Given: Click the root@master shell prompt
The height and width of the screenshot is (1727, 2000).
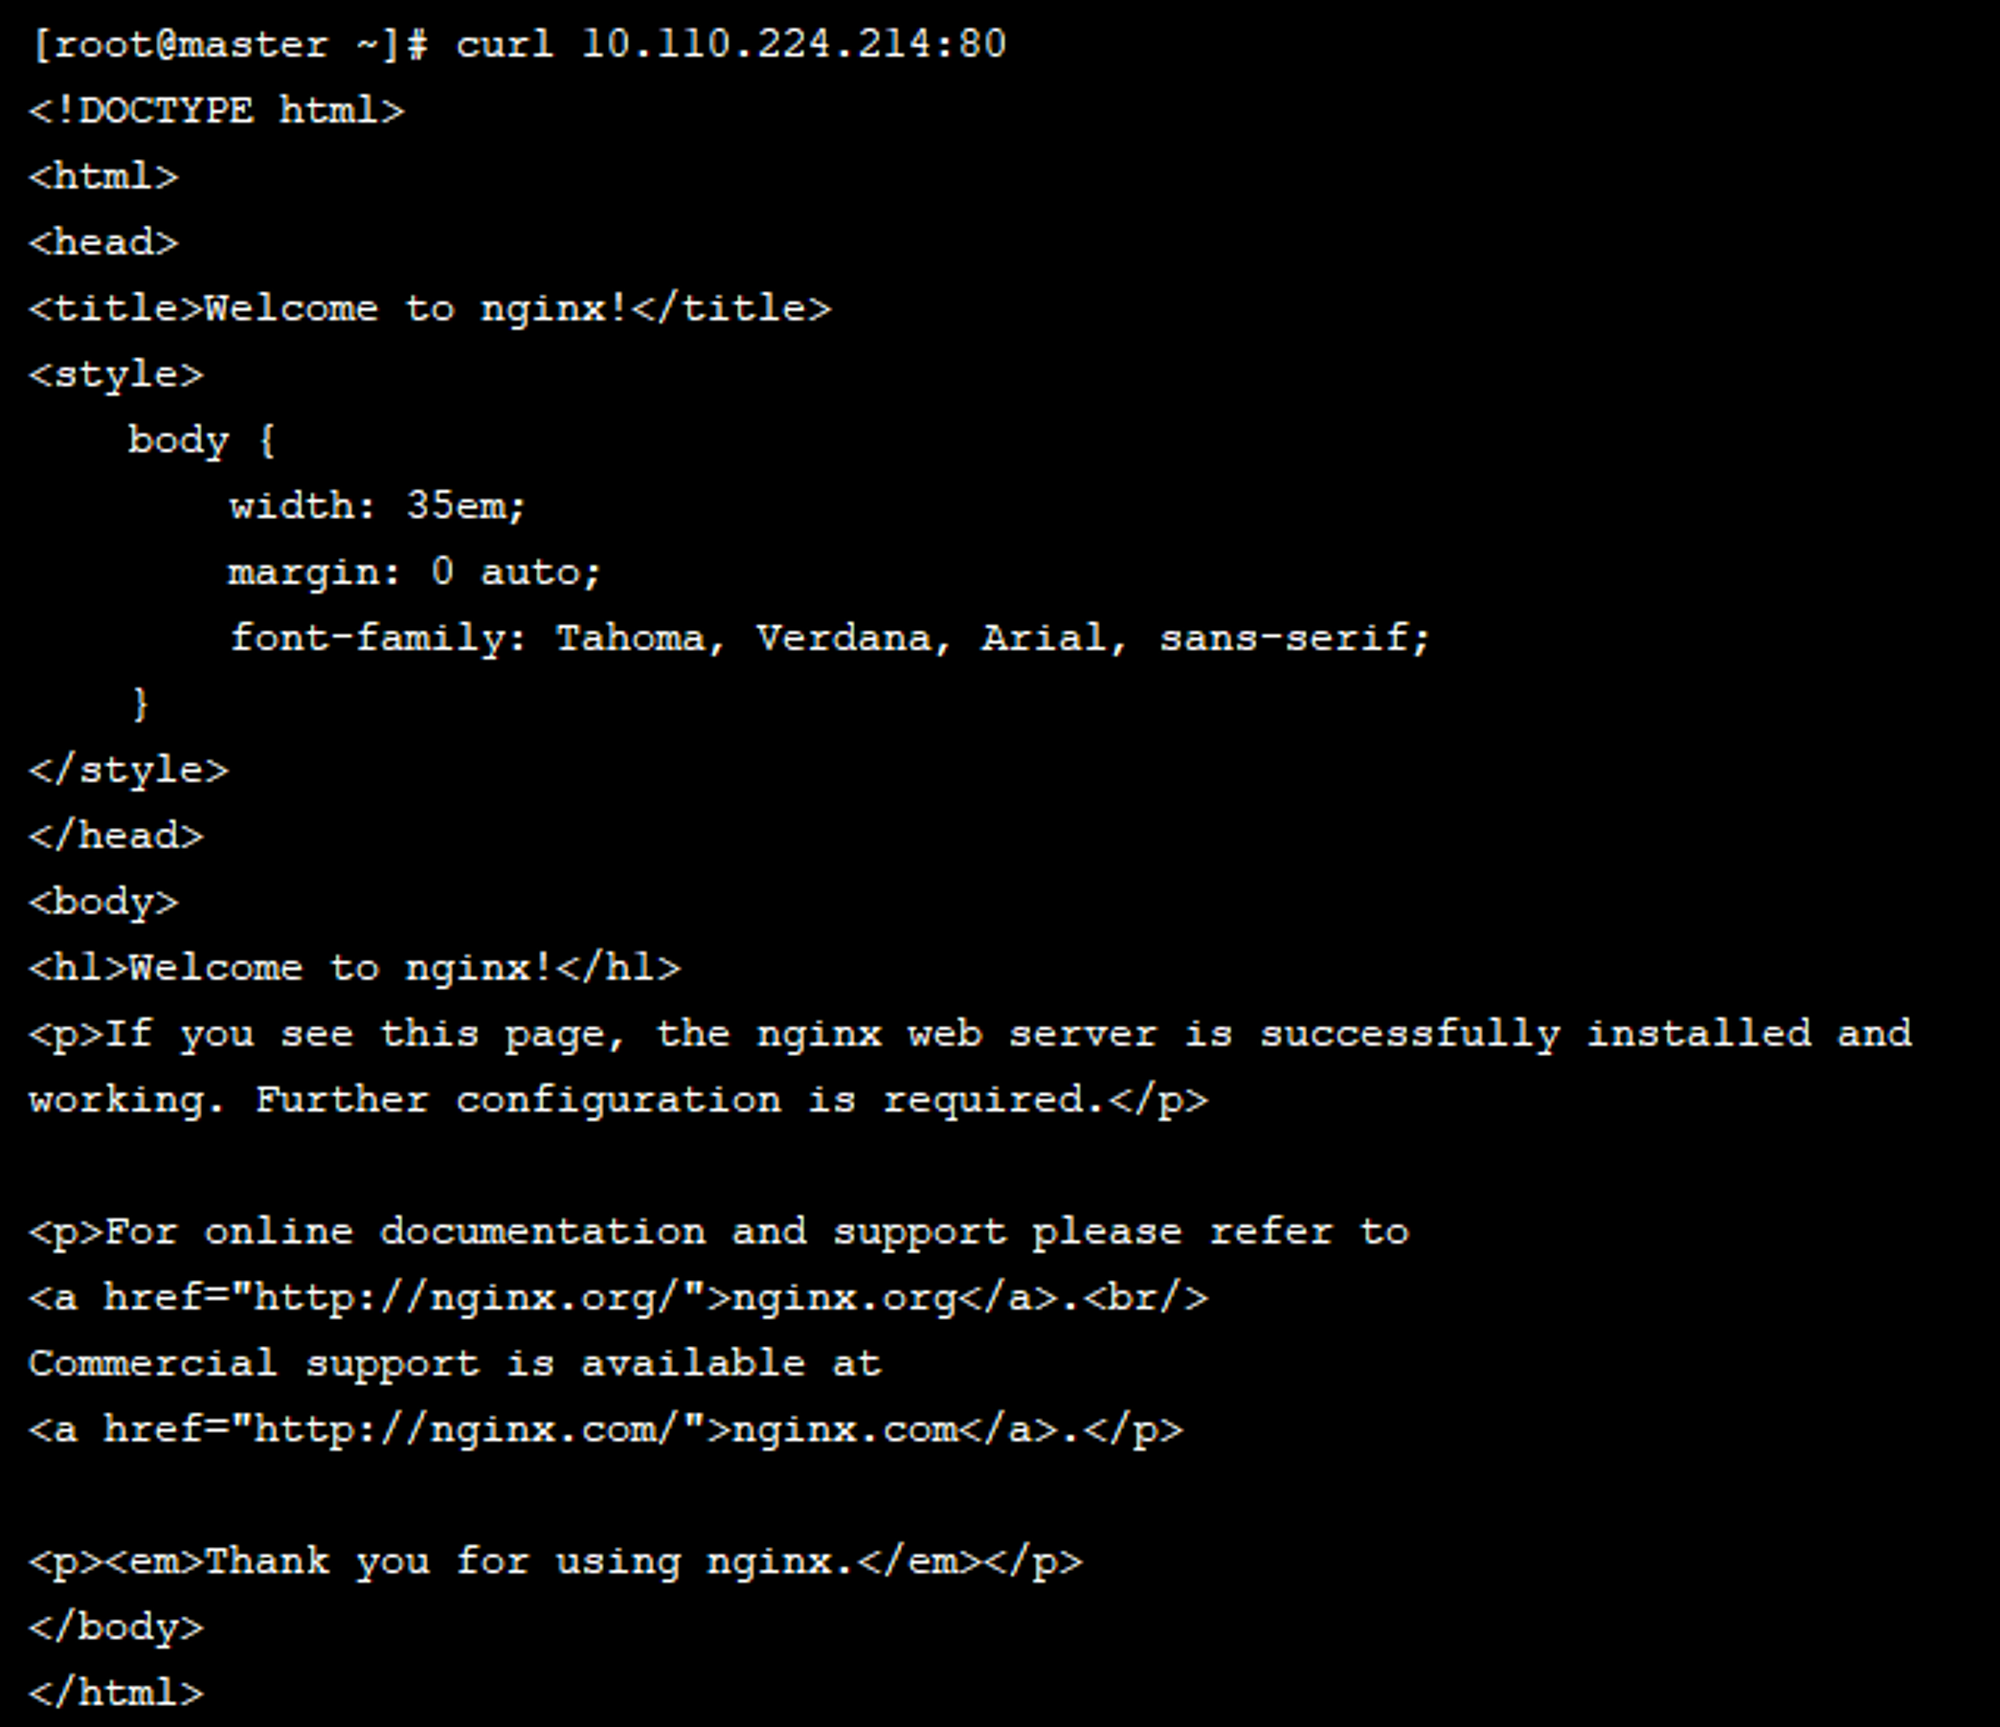Looking at the screenshot, I should [230, 45].
